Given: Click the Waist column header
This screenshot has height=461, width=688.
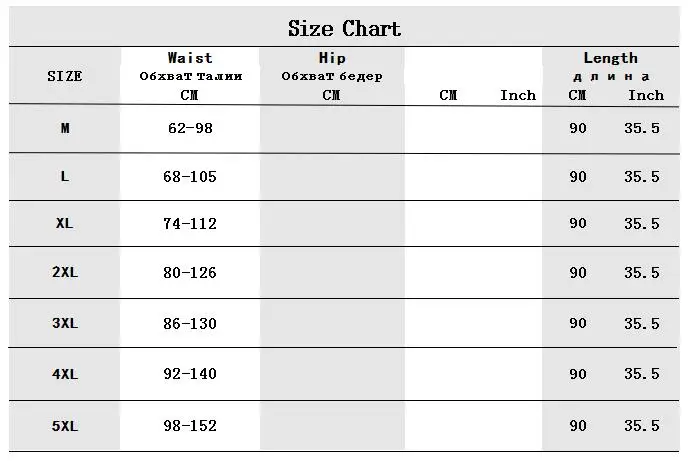Looking at the screenshot, I should tap(190, 58).
